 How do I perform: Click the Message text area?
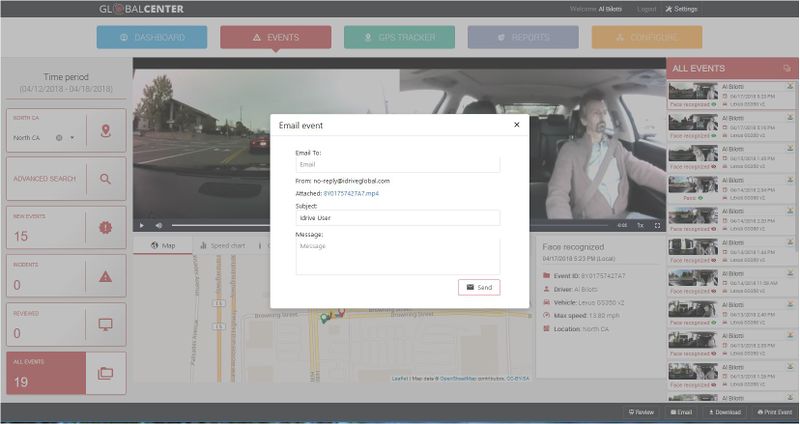tap(397, 255)
